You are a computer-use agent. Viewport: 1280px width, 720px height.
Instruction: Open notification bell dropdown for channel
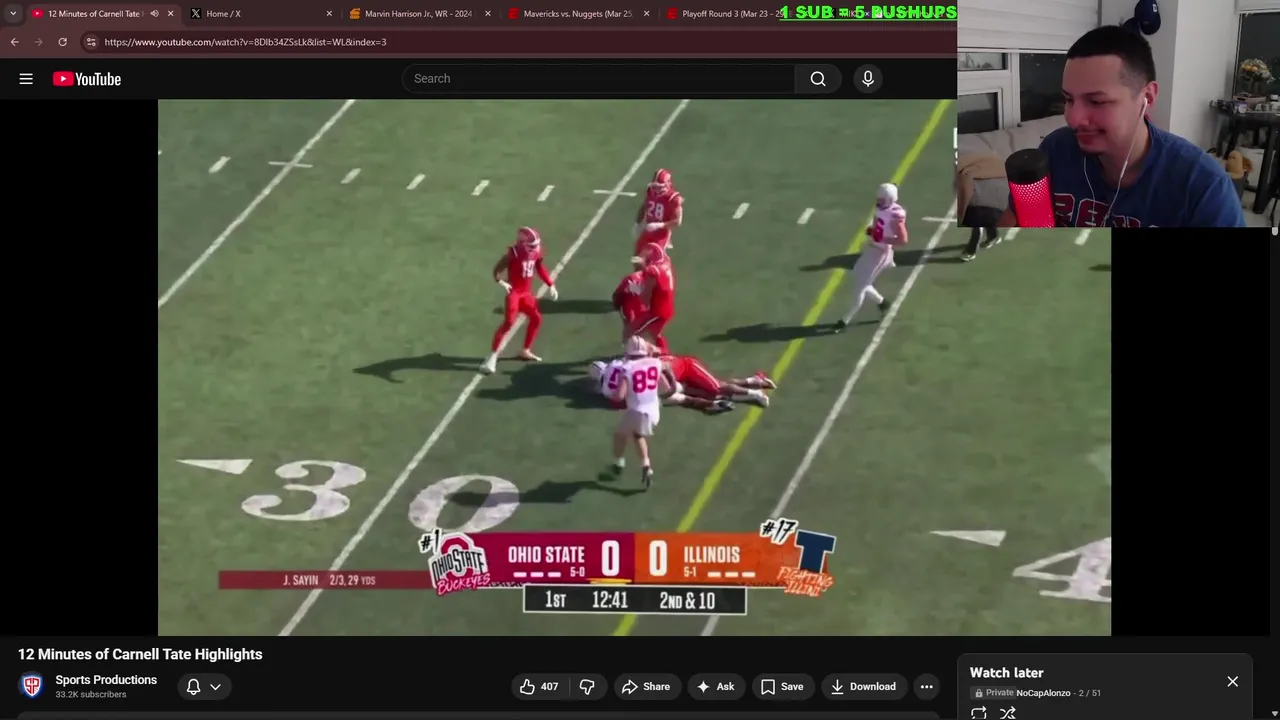pos(203,687)
